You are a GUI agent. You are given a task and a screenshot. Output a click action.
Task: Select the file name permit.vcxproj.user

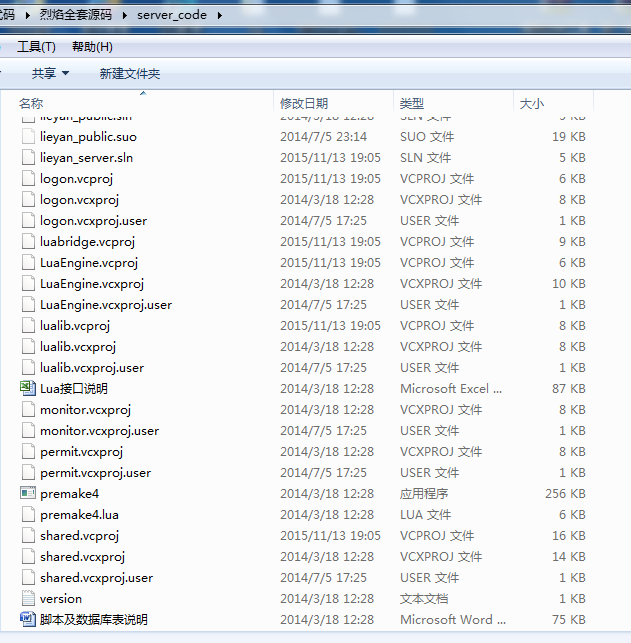96,472
